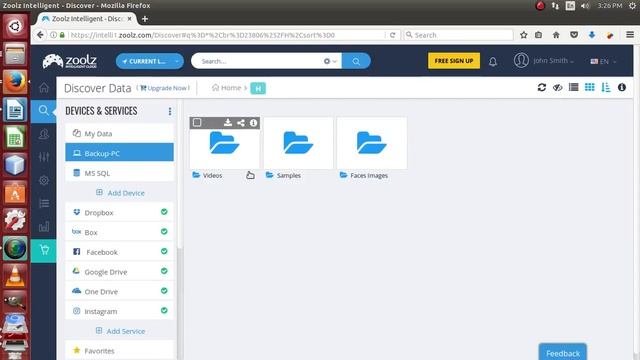Switch to list view
Screen dimensions: 640x360
(573, 87)
